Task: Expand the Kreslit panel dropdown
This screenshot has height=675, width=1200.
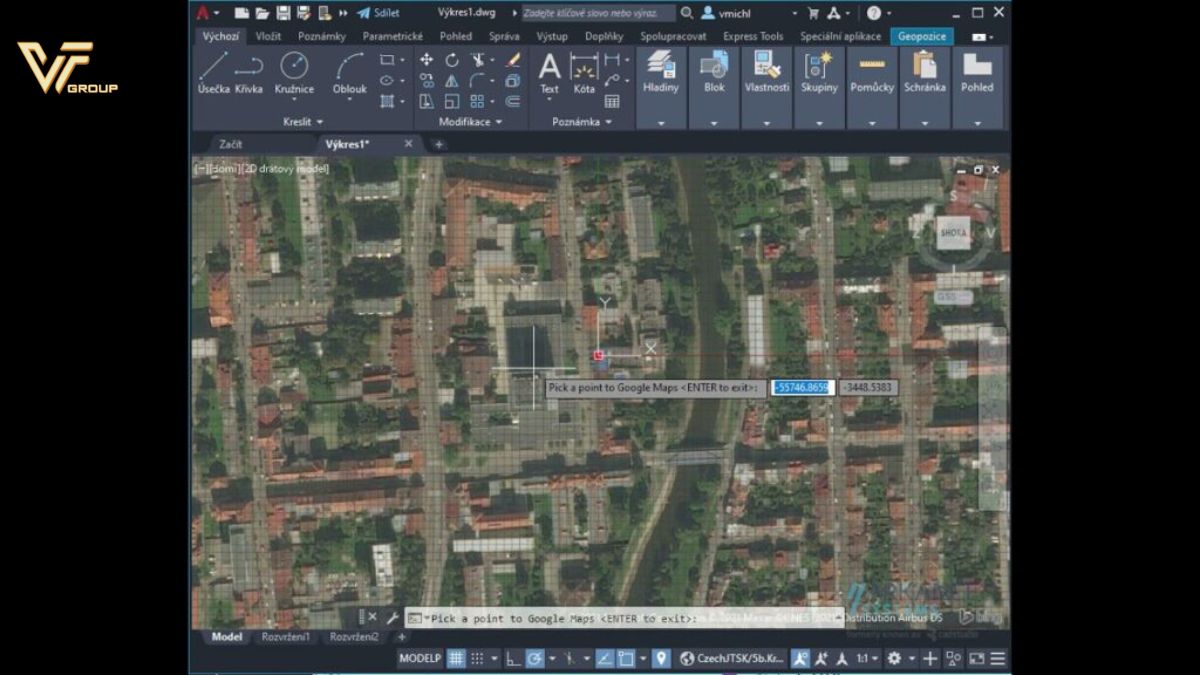Action: pos(303,122)
